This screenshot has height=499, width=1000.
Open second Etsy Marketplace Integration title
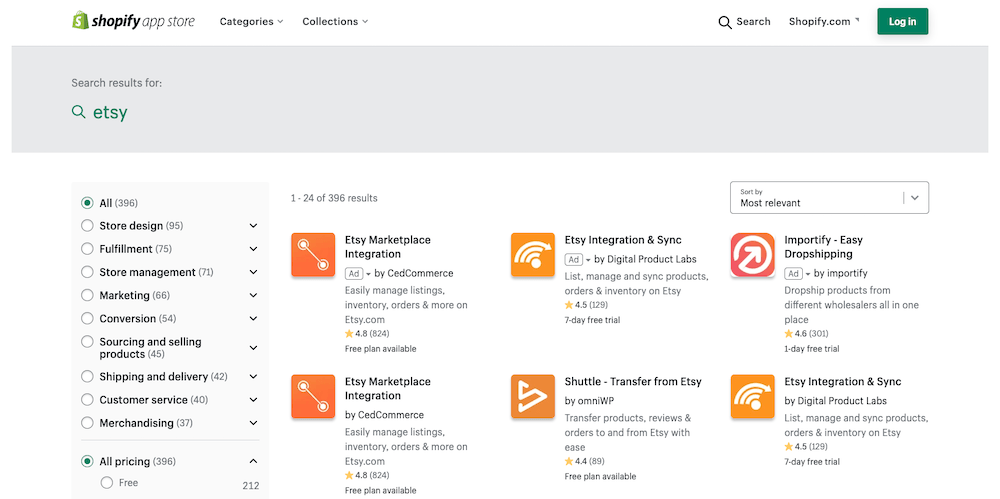click(388, 389)
